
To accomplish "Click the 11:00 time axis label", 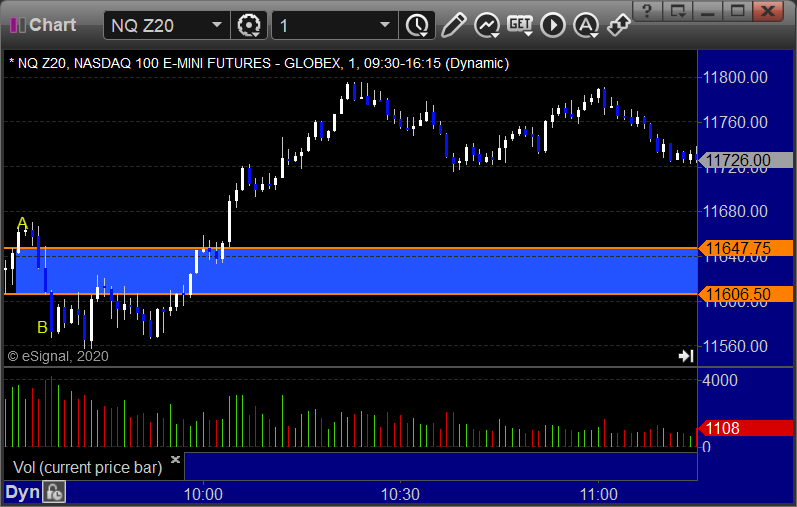I will point(599,494).
